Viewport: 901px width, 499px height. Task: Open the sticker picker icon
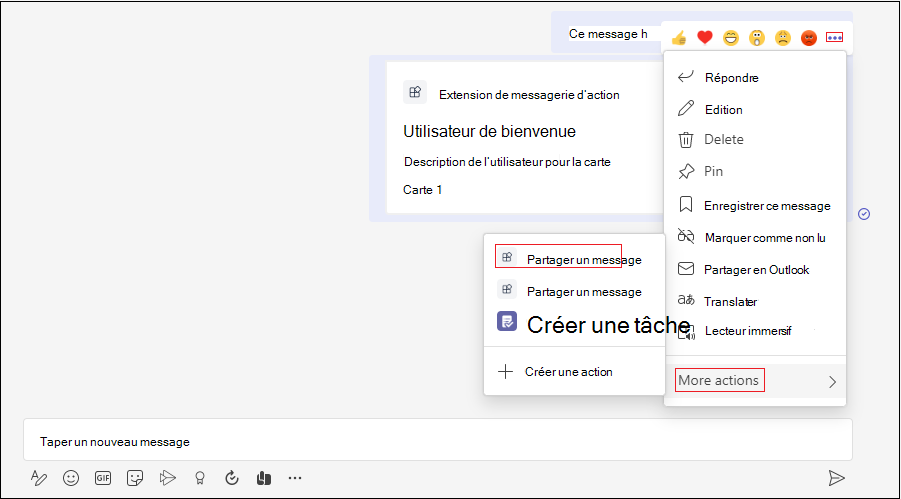tap(135, 478)
